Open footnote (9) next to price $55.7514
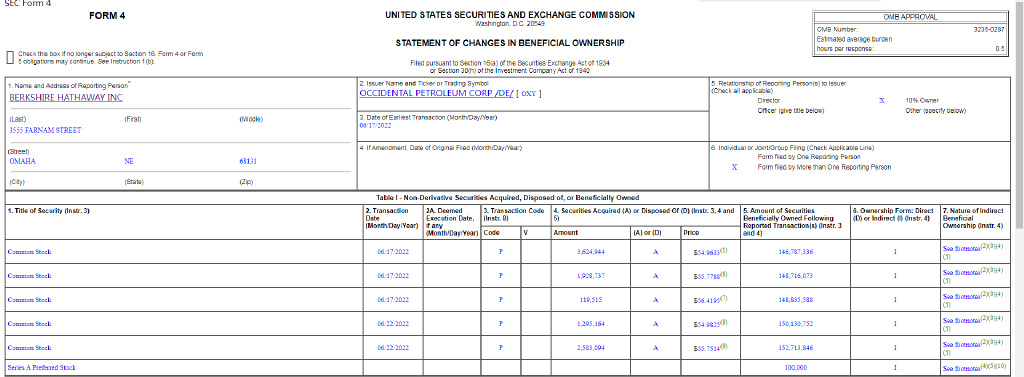Screen dimensions: 1024x377 tap(724, 346)
